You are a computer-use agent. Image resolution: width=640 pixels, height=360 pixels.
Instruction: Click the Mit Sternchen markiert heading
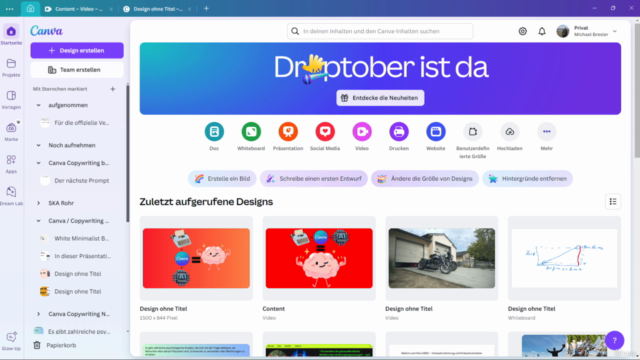pyautogui.click(x=60, y=89)
